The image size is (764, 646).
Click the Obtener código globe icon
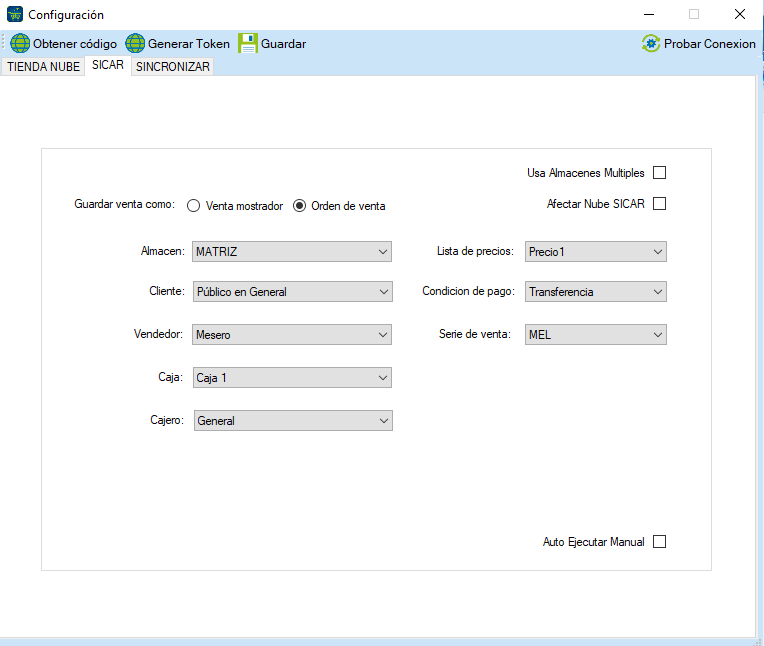pos(20,43)
